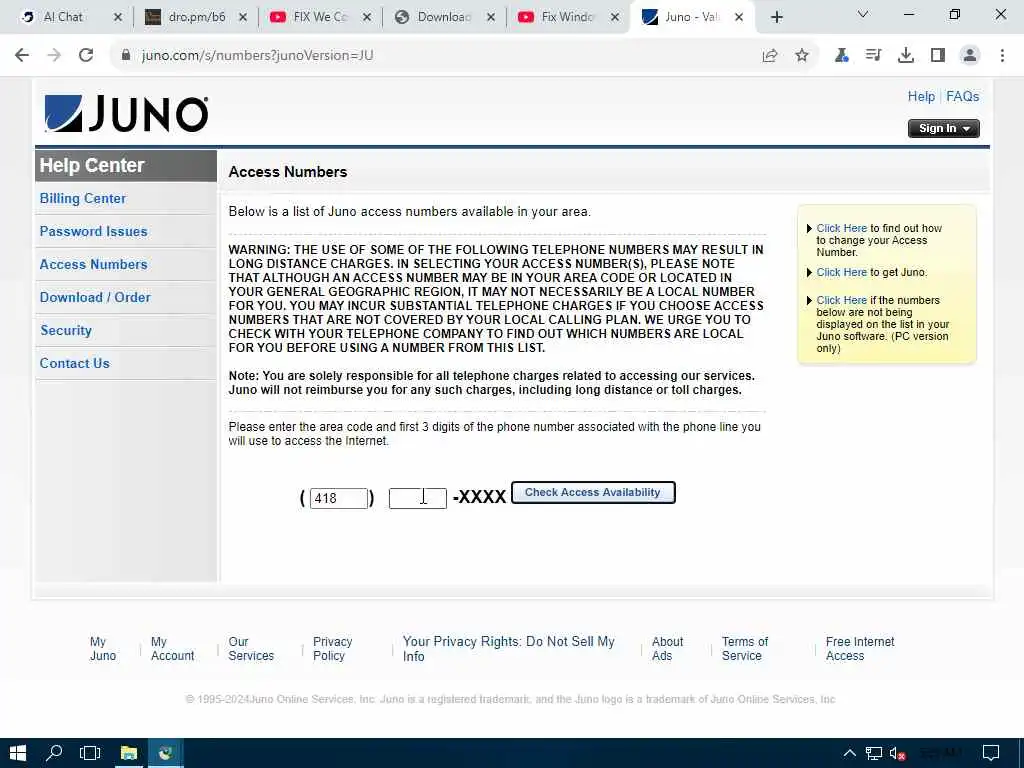
Task: Click the padlock site info icon
Action: point(126,56)
